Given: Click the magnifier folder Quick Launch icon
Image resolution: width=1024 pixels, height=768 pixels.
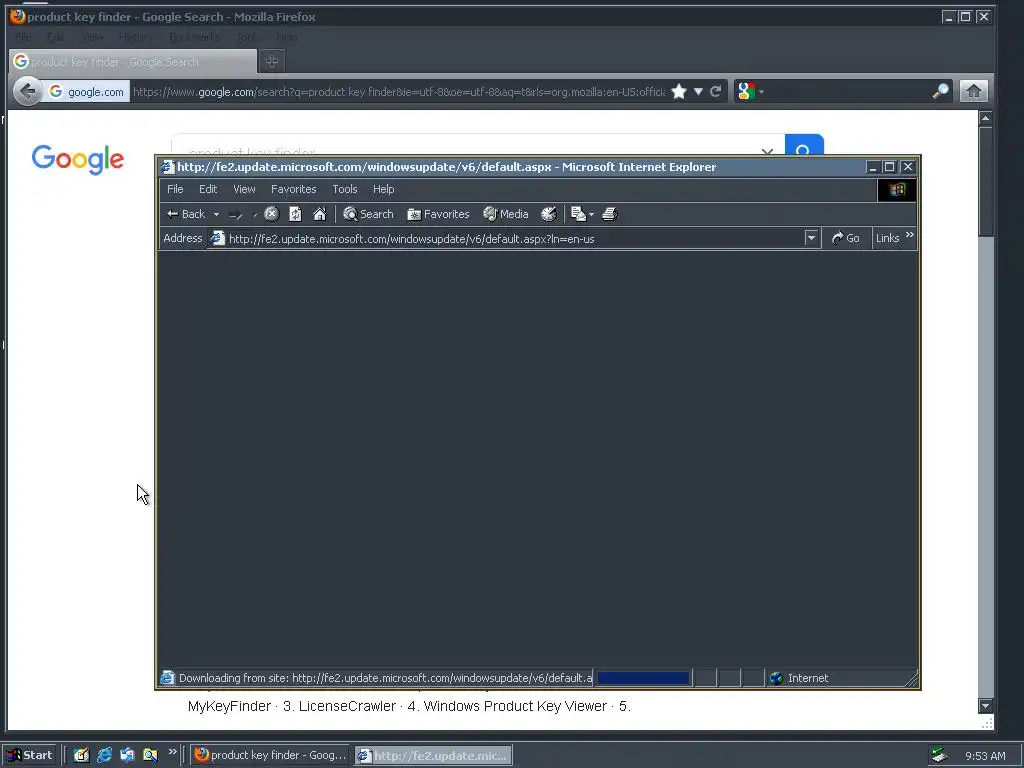Looking at the screenshot, I should point(150,755).
